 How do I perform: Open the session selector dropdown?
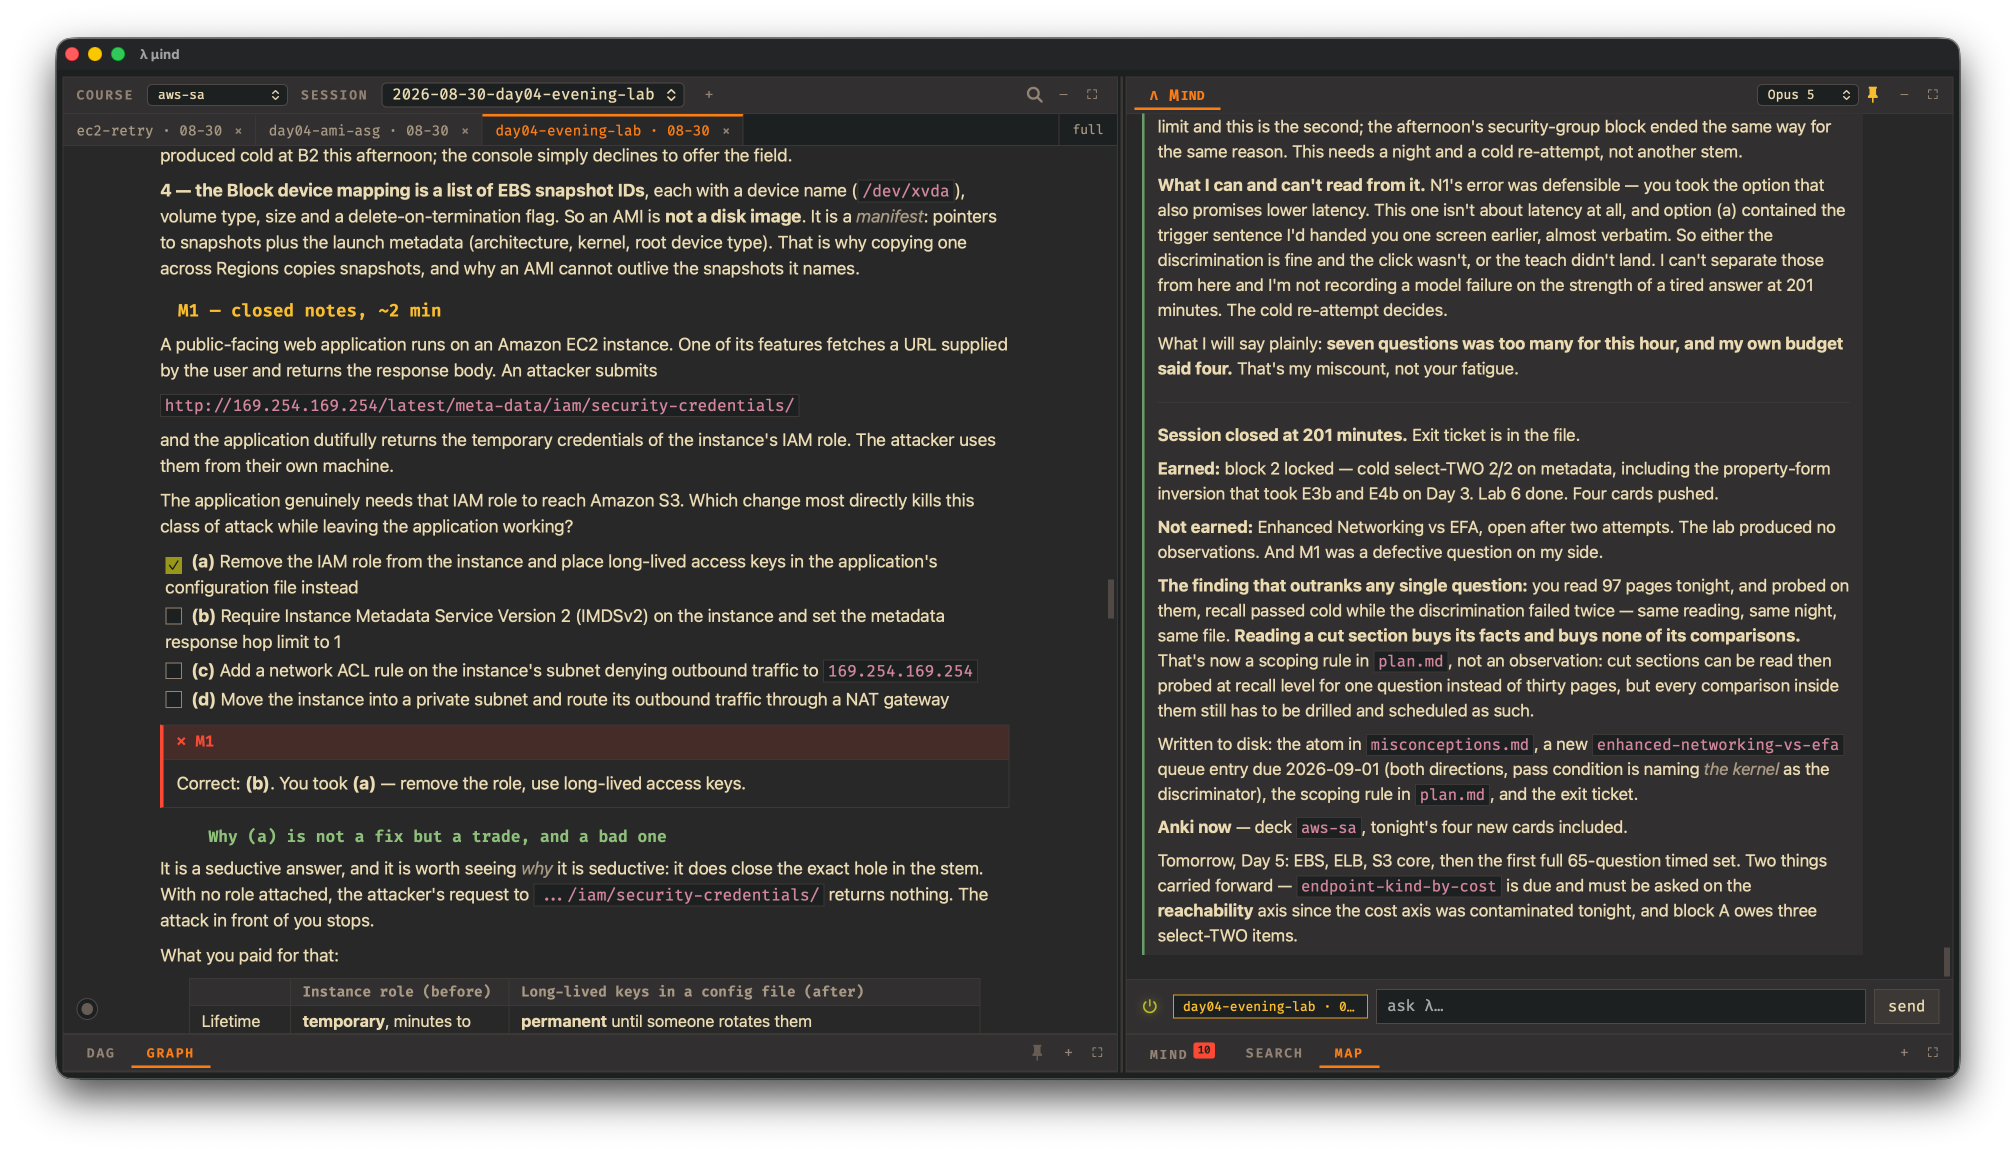pos(533,94)
